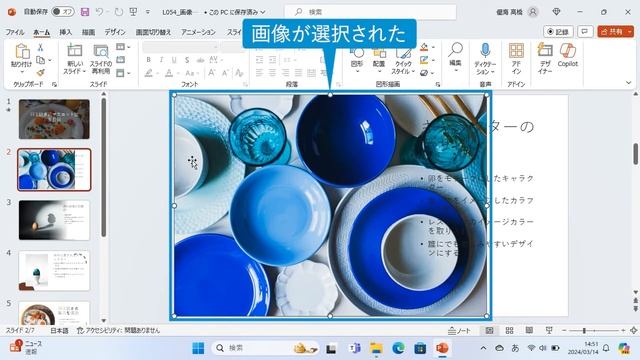Click the 貼り付け paste icon
This screenshot has height=360, width=640.
click(x=21, y=51)
